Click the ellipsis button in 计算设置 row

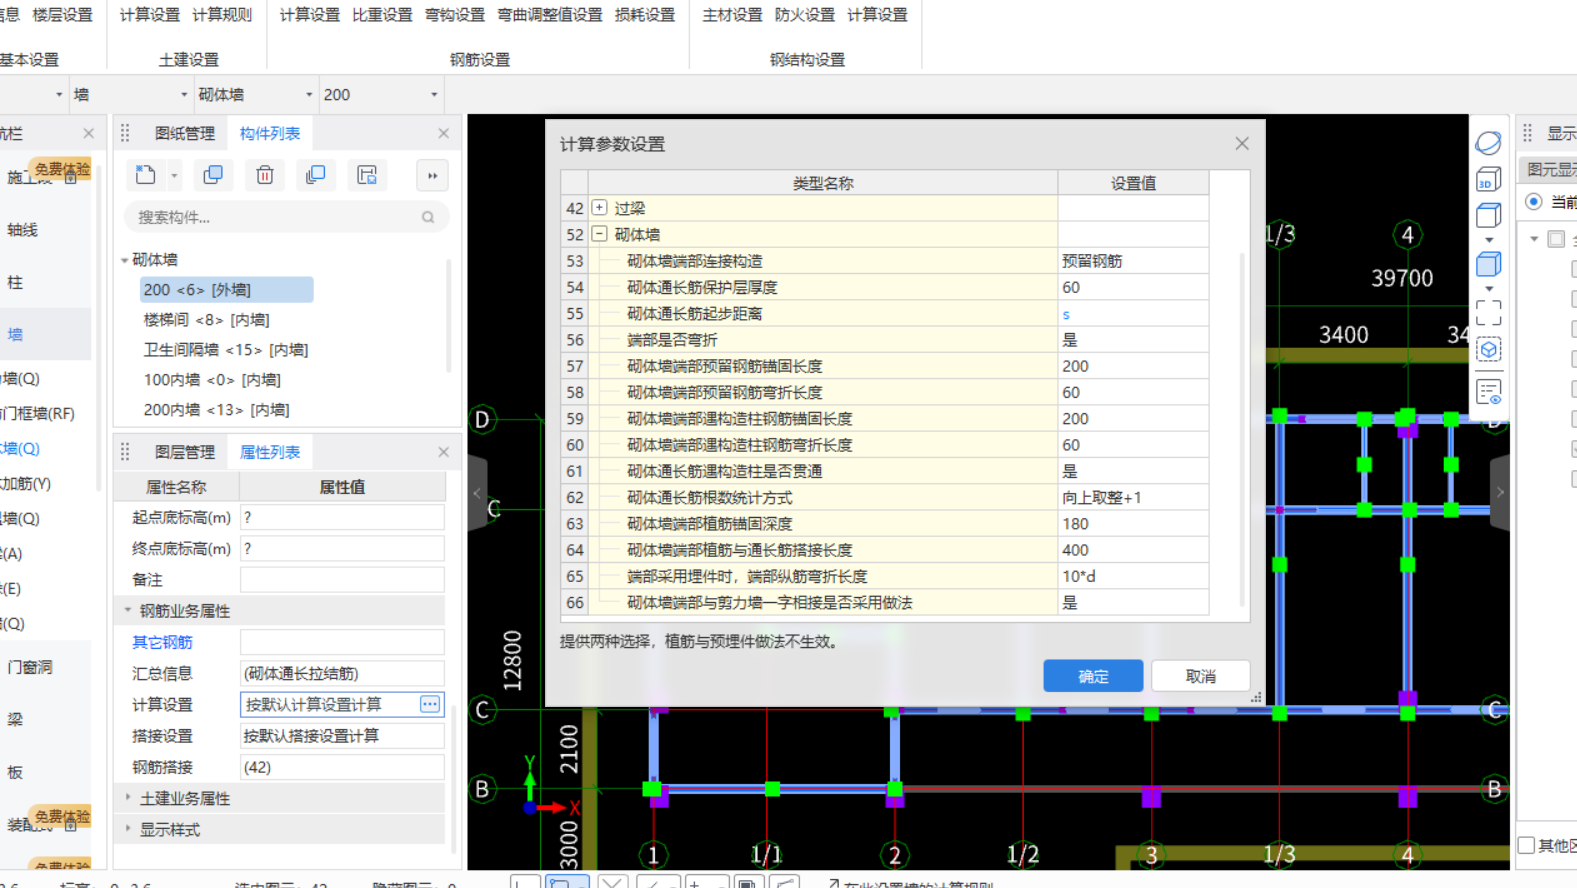430,704
